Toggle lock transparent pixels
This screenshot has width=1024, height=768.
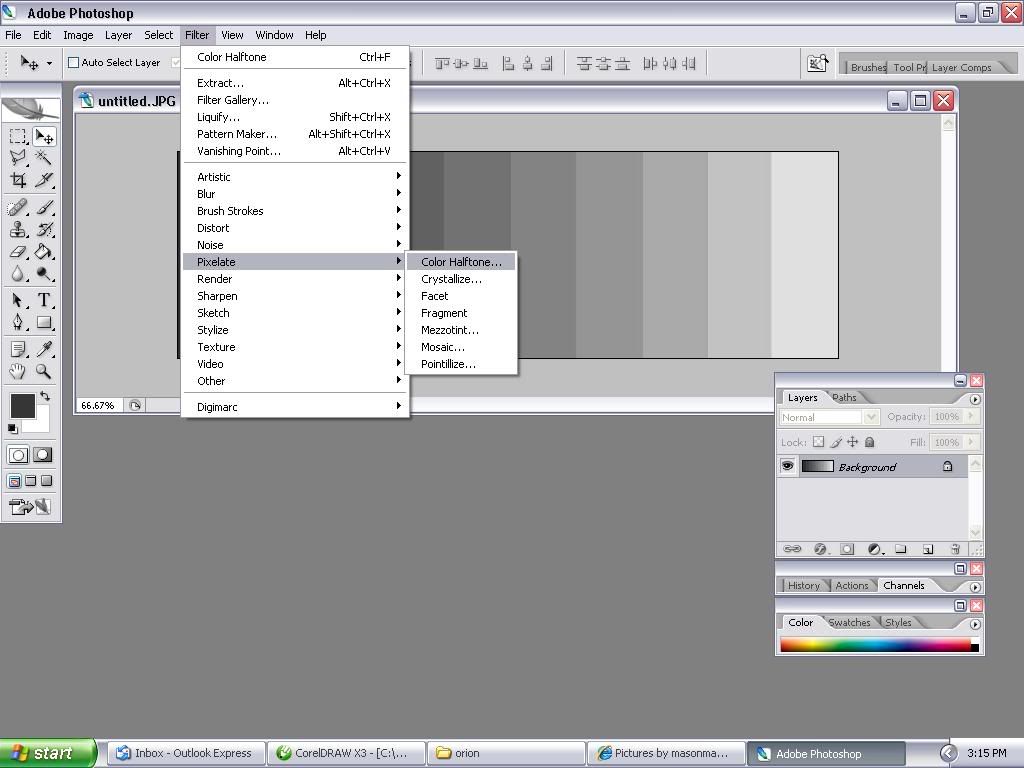[x=818, y=442]
